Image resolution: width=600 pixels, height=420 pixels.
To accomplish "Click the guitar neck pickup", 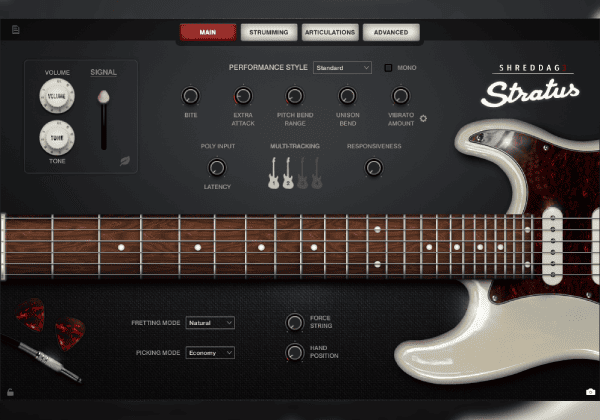I will (x=553, y=246).
